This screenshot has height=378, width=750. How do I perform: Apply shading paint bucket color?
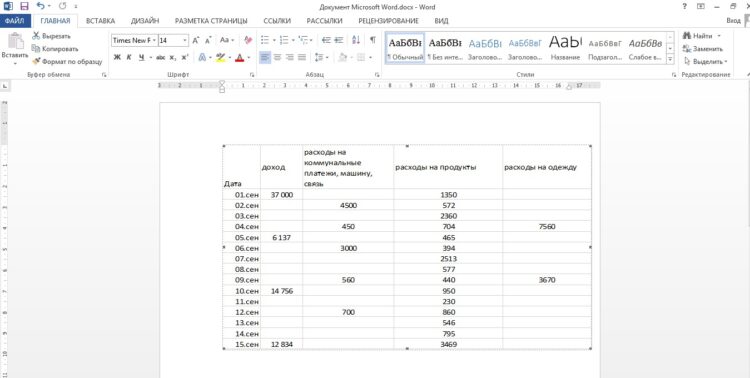pyautogui.click(x=342, y=57)
